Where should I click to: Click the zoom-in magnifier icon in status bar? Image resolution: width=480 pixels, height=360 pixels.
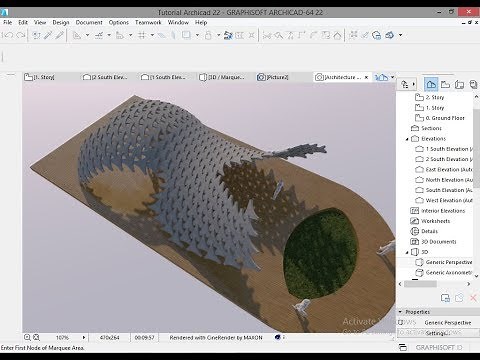27,337
